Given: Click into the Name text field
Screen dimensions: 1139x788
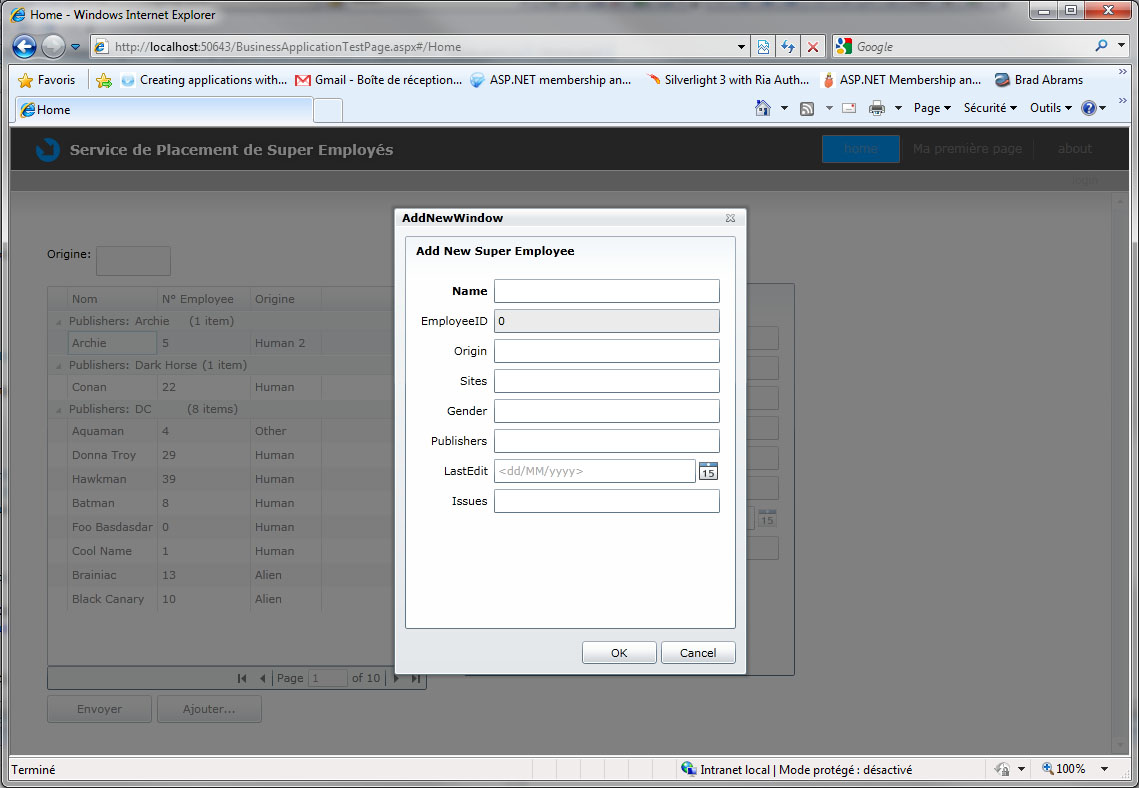Looking at the screenshot, I should [x=606, y=291].
